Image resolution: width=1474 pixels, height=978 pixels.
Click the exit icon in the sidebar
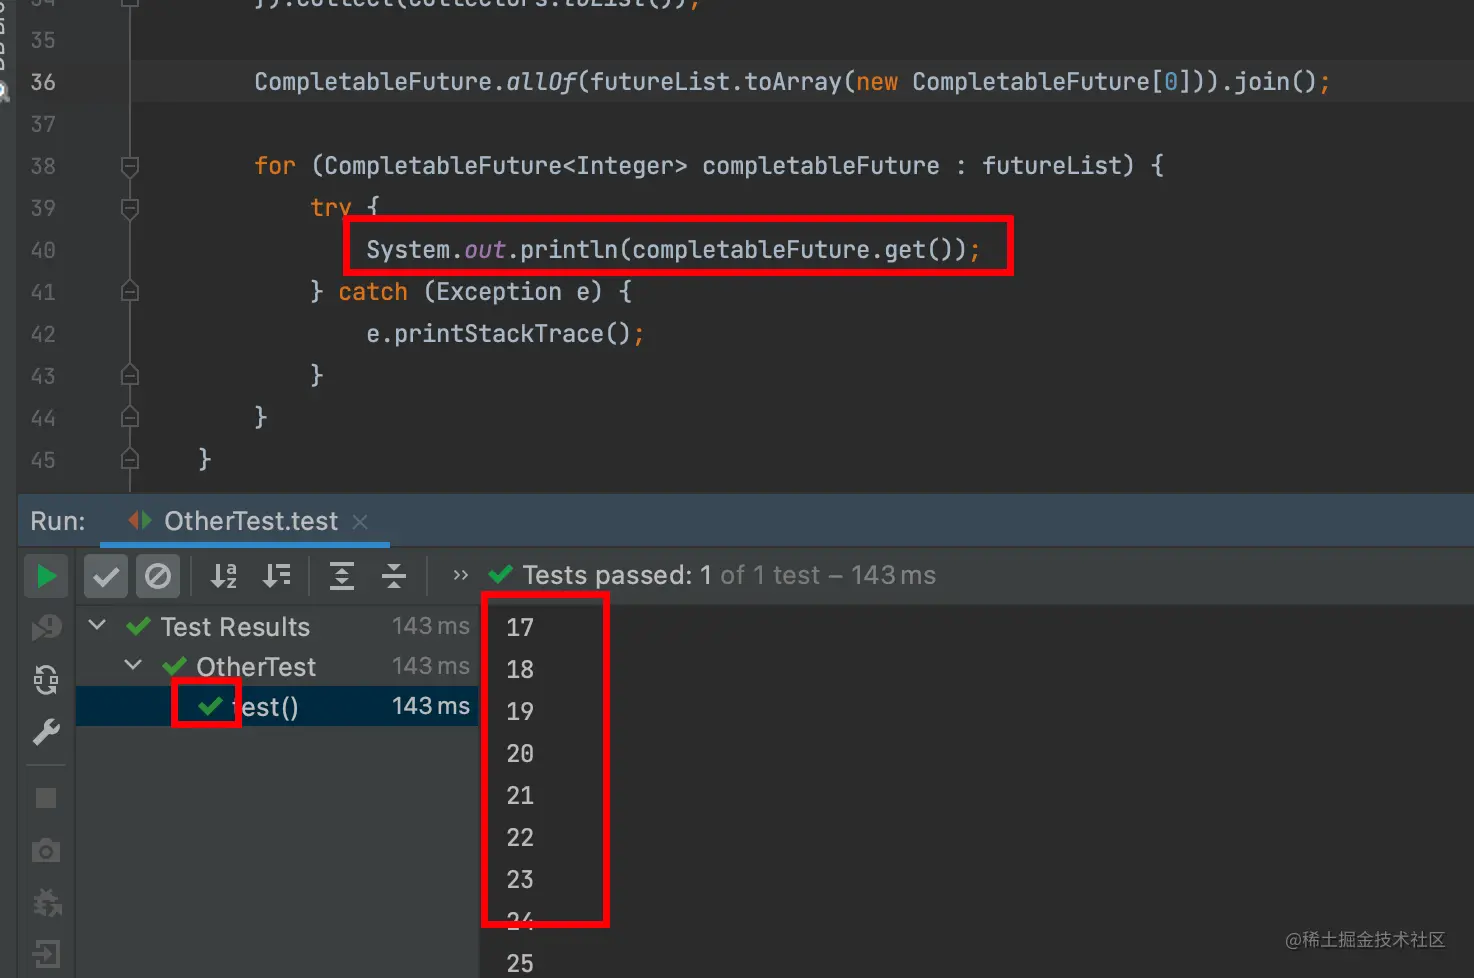tap(46, 954)
